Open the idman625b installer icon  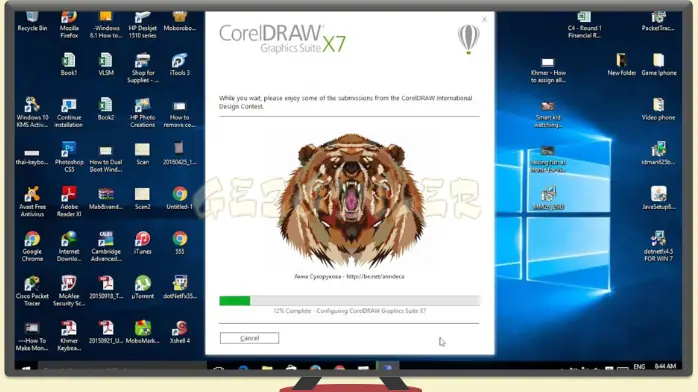click(658, 154)
